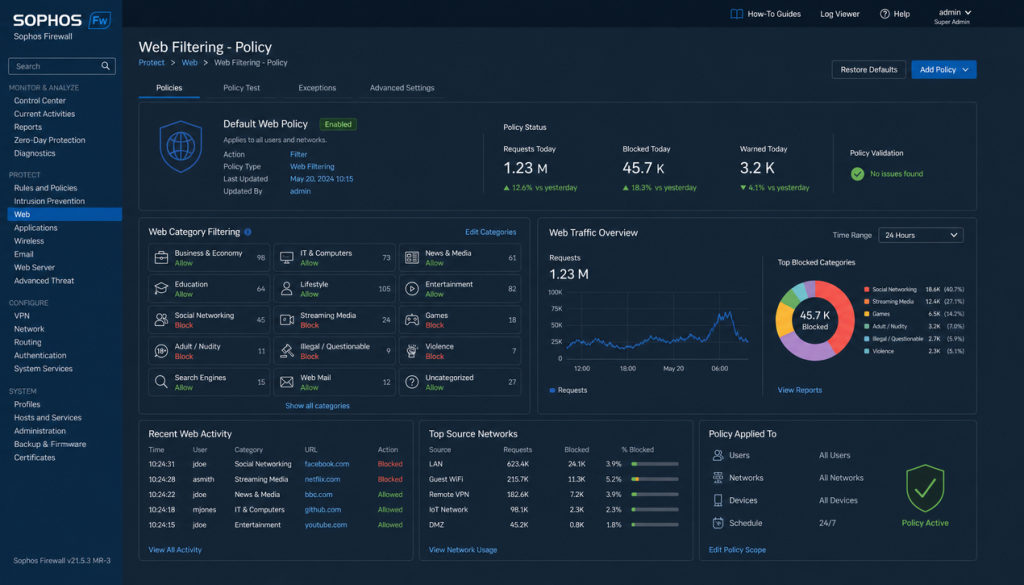
Task: Click the Restore Defaults button
Action: click(x=869, y=70)
